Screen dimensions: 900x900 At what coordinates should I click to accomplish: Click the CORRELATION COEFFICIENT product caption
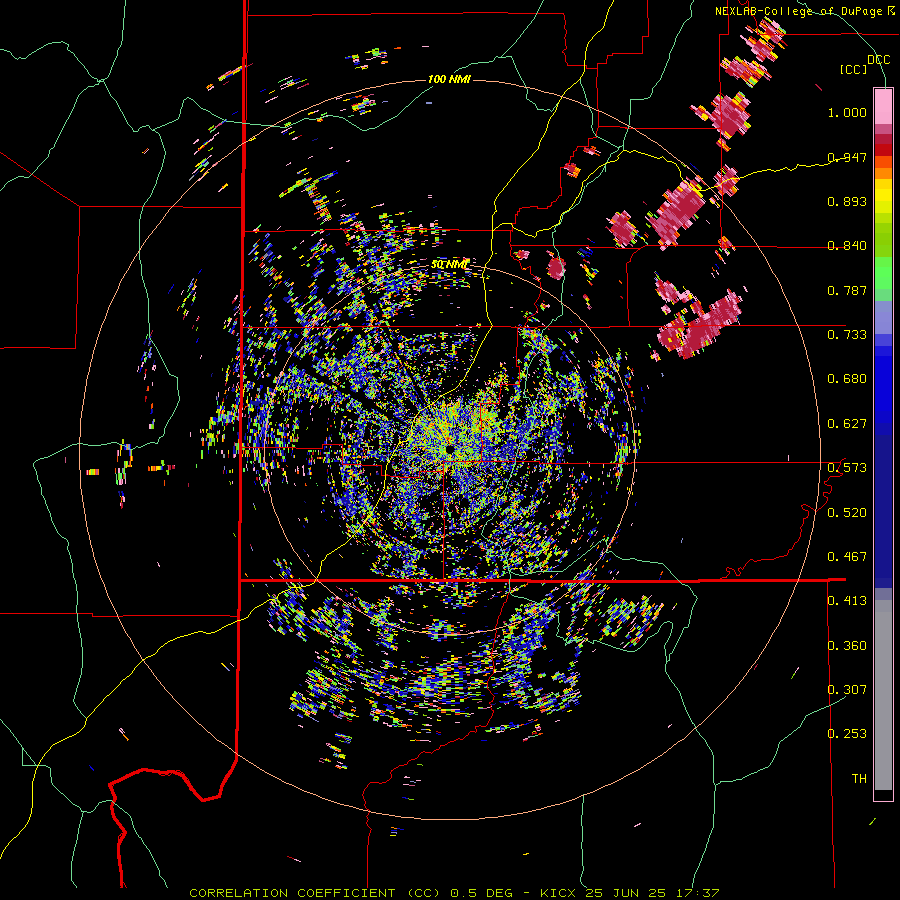[454, 893]
